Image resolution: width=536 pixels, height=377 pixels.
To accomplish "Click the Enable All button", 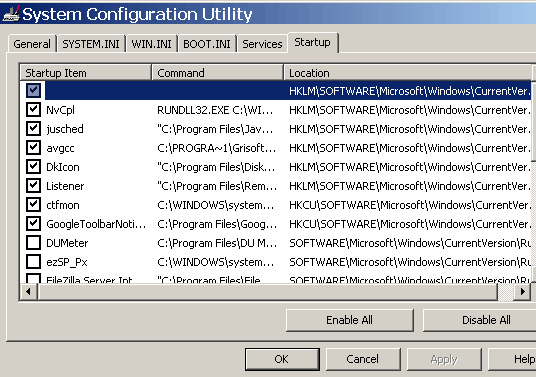I will pyautogui.click(x=350, y=320).
